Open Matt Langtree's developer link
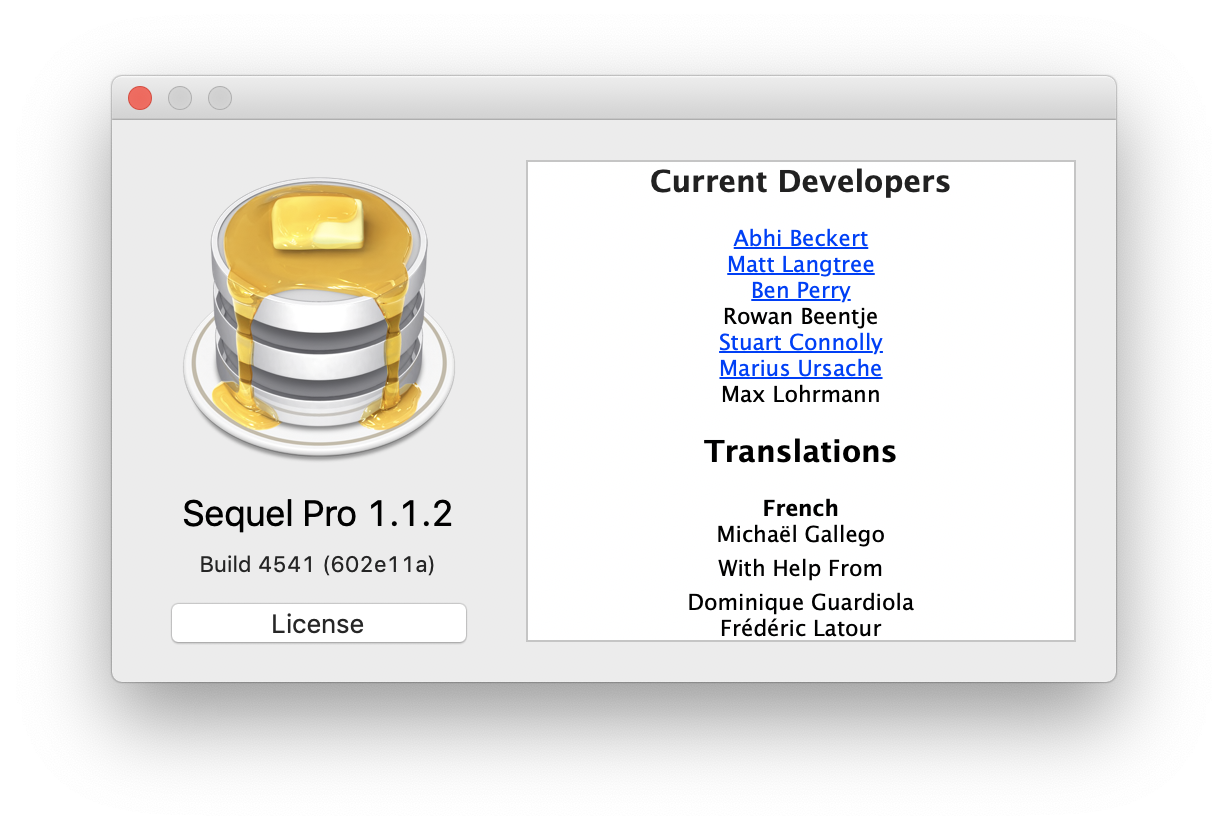This screenshot has height=830, width=1228. click(x=800, y=264)
